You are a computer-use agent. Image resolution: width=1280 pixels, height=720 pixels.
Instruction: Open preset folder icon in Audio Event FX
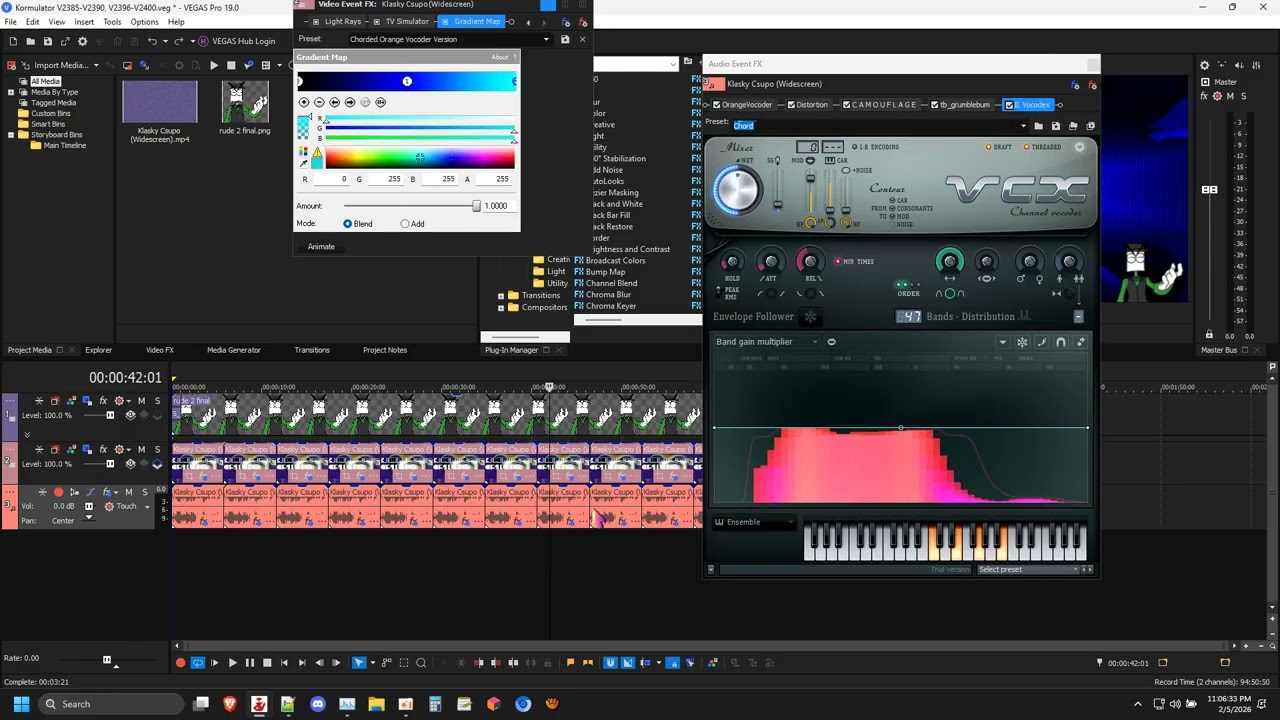click(x=1039, y=126)
